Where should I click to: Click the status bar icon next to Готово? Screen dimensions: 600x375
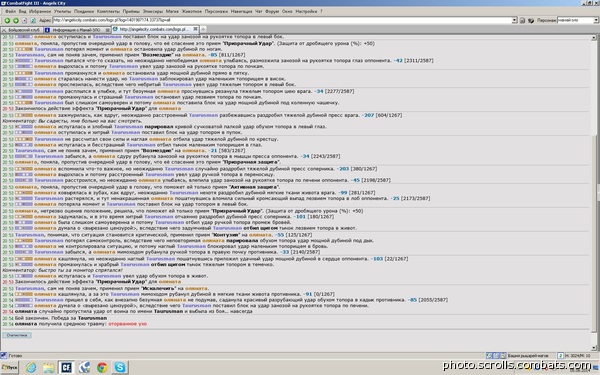click(4, 356)
